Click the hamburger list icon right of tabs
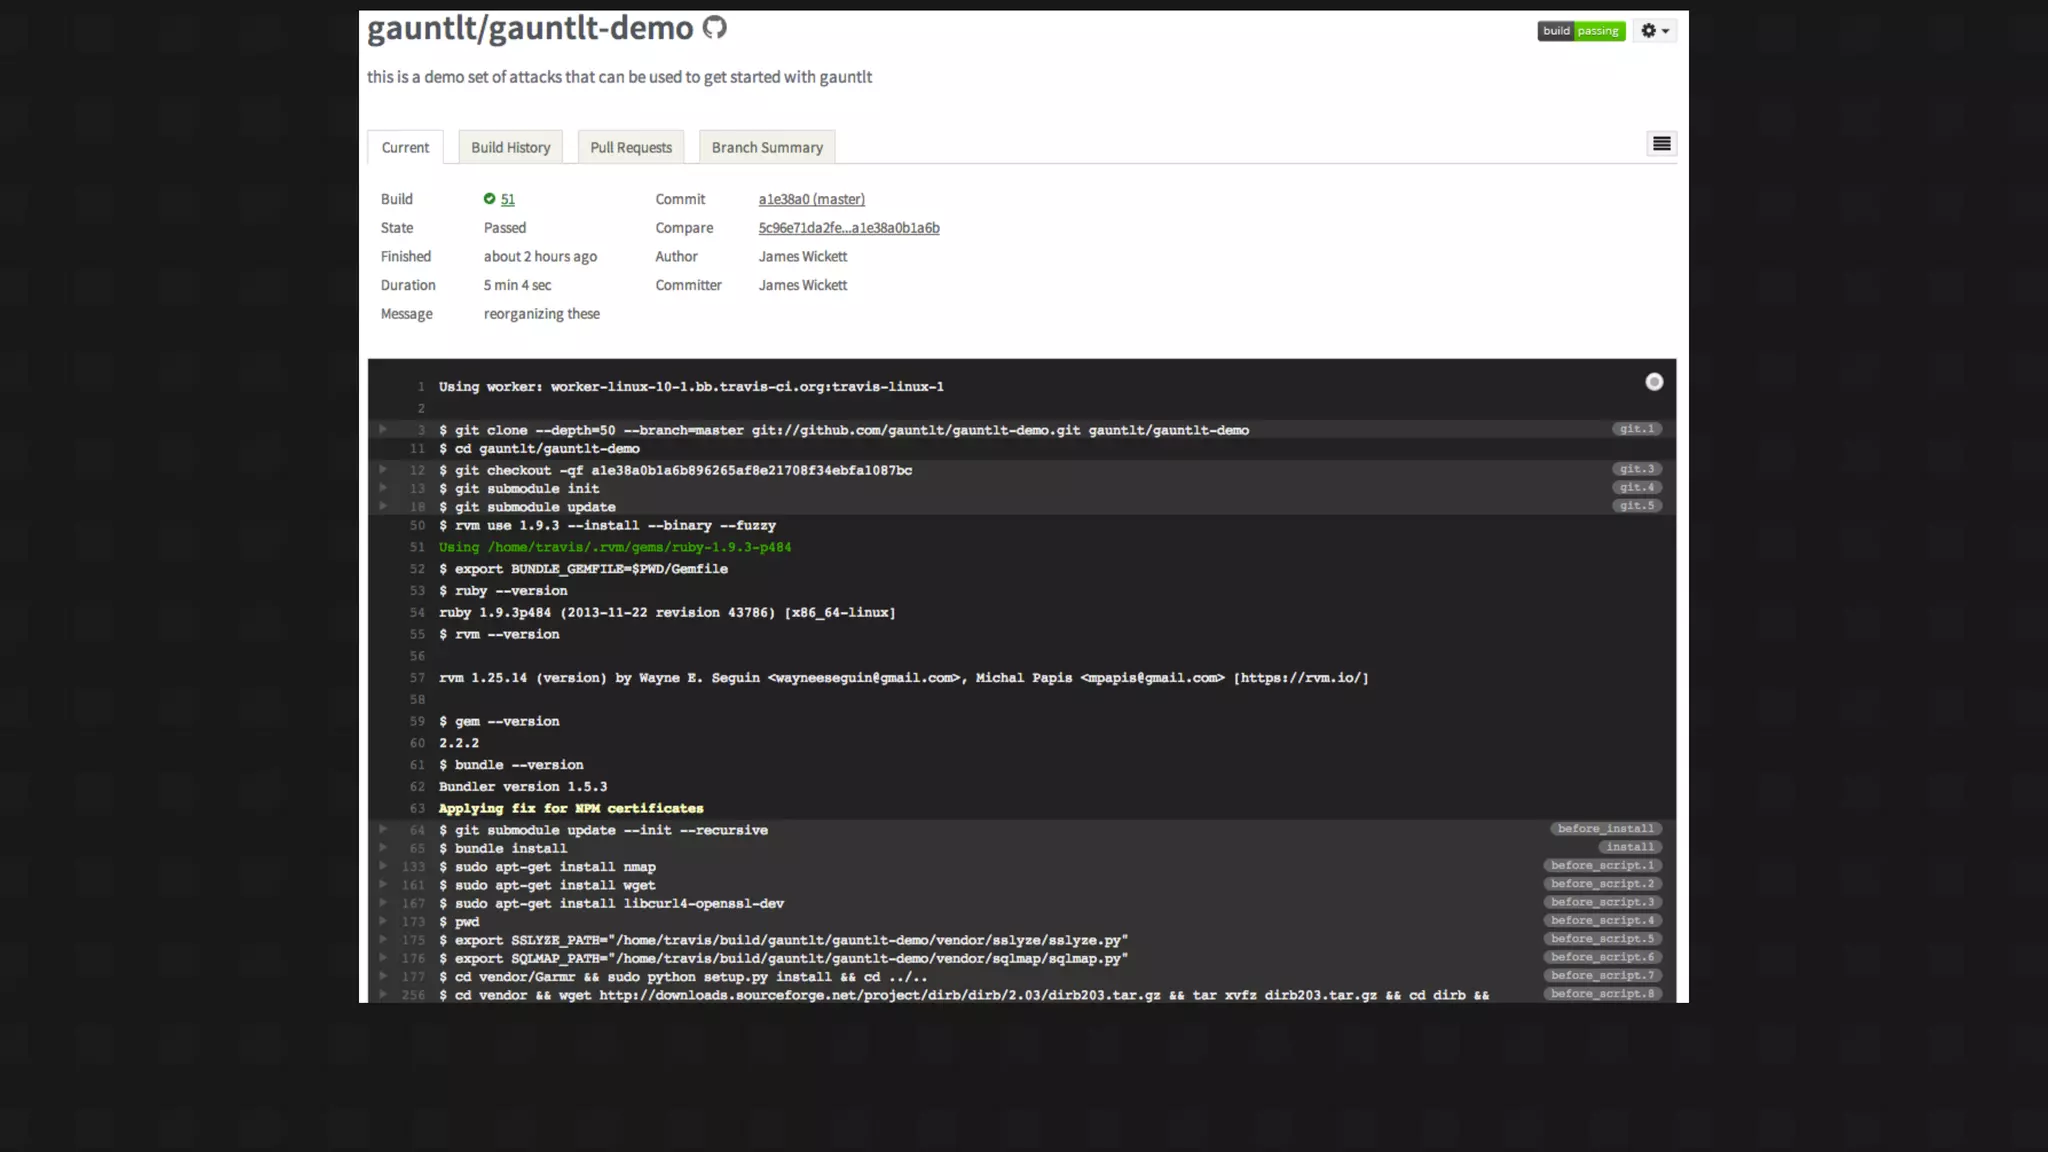 1661,144
